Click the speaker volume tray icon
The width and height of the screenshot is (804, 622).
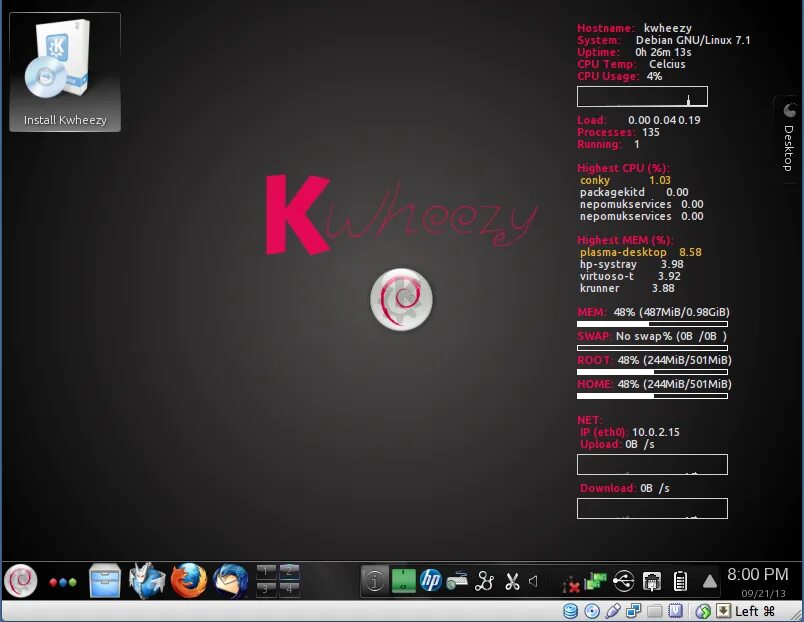click(533, 581)
